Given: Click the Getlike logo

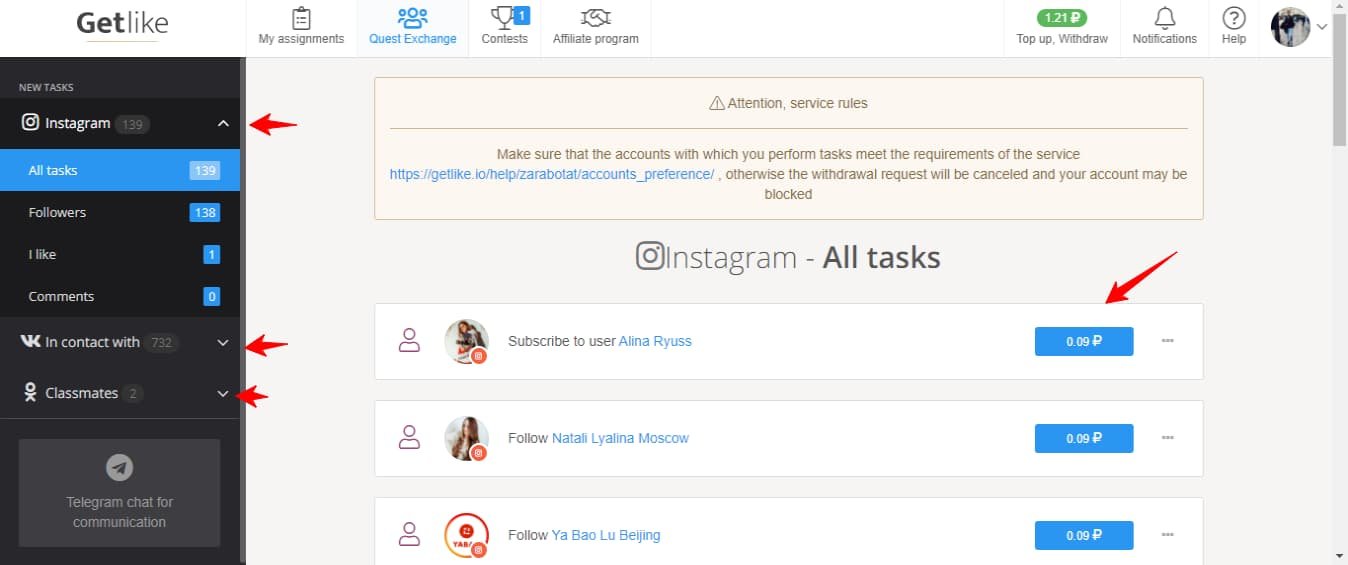Looking at the screenshot, I should point(122,23).
